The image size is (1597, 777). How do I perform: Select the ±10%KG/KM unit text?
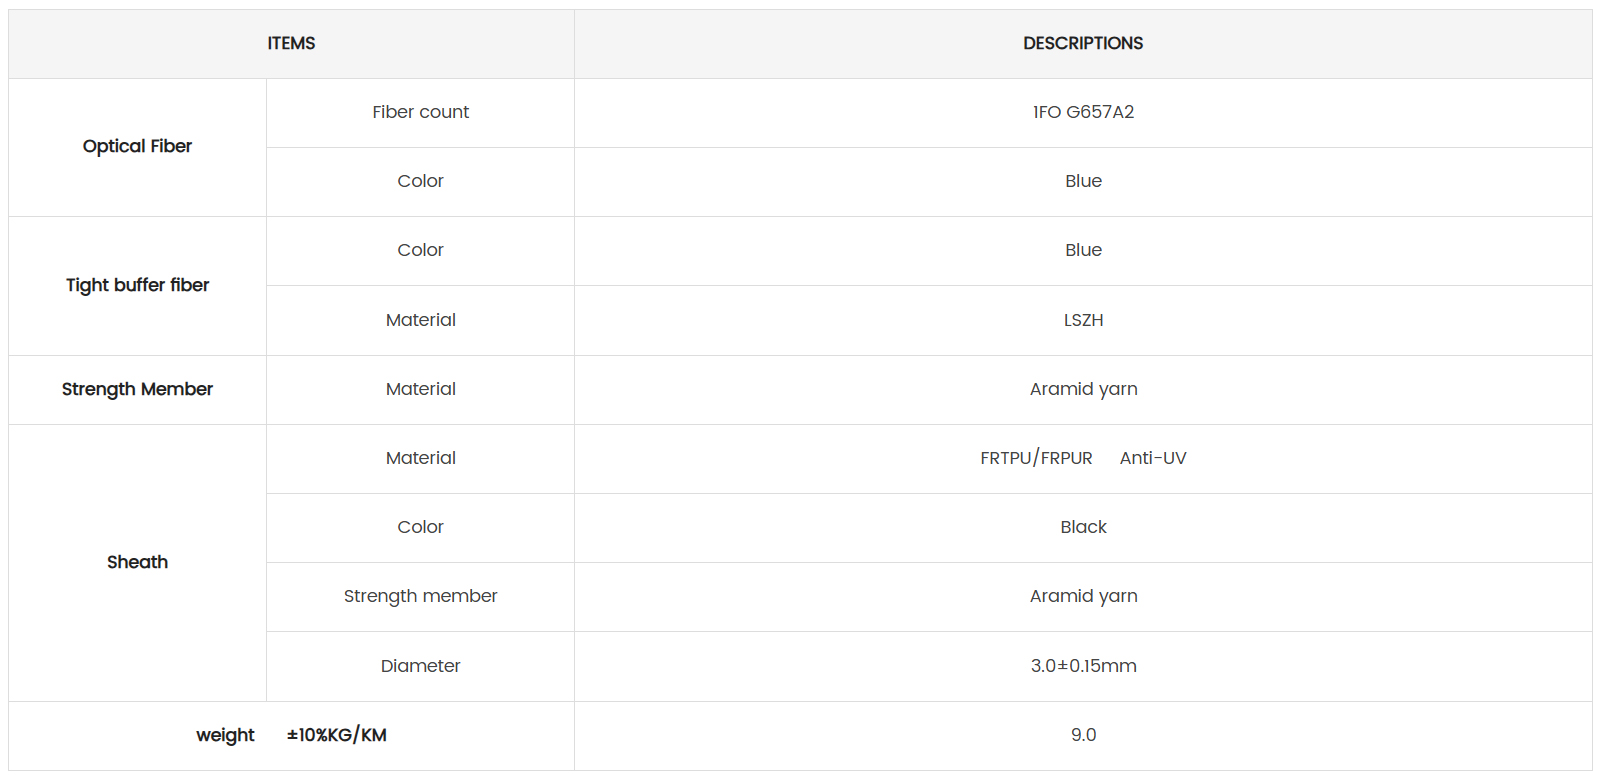click(x=336, y=735)
